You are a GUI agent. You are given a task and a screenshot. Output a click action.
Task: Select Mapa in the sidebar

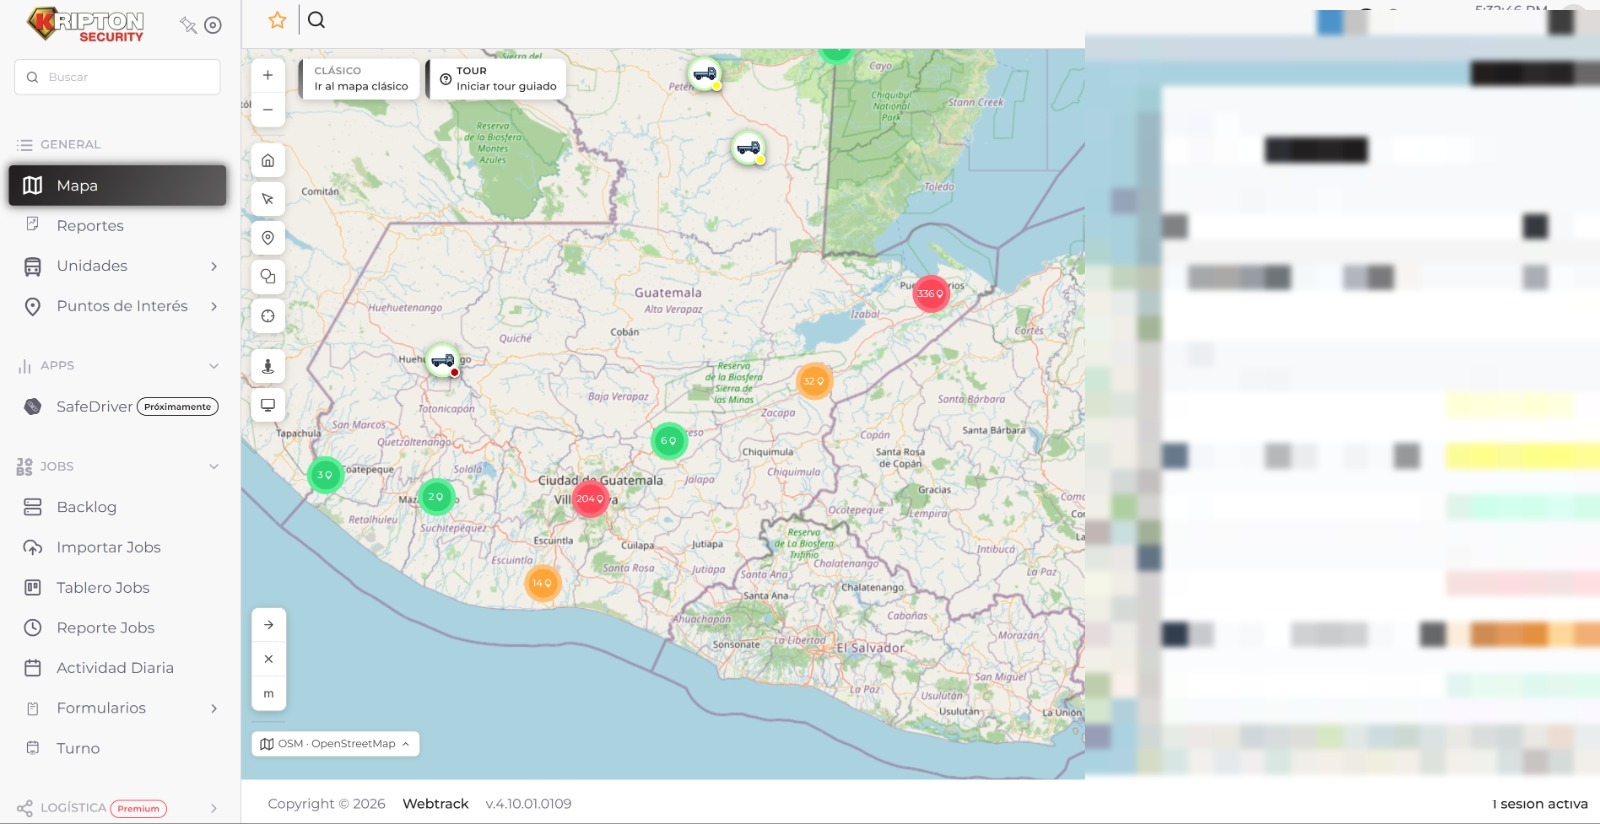click(118, 186)
